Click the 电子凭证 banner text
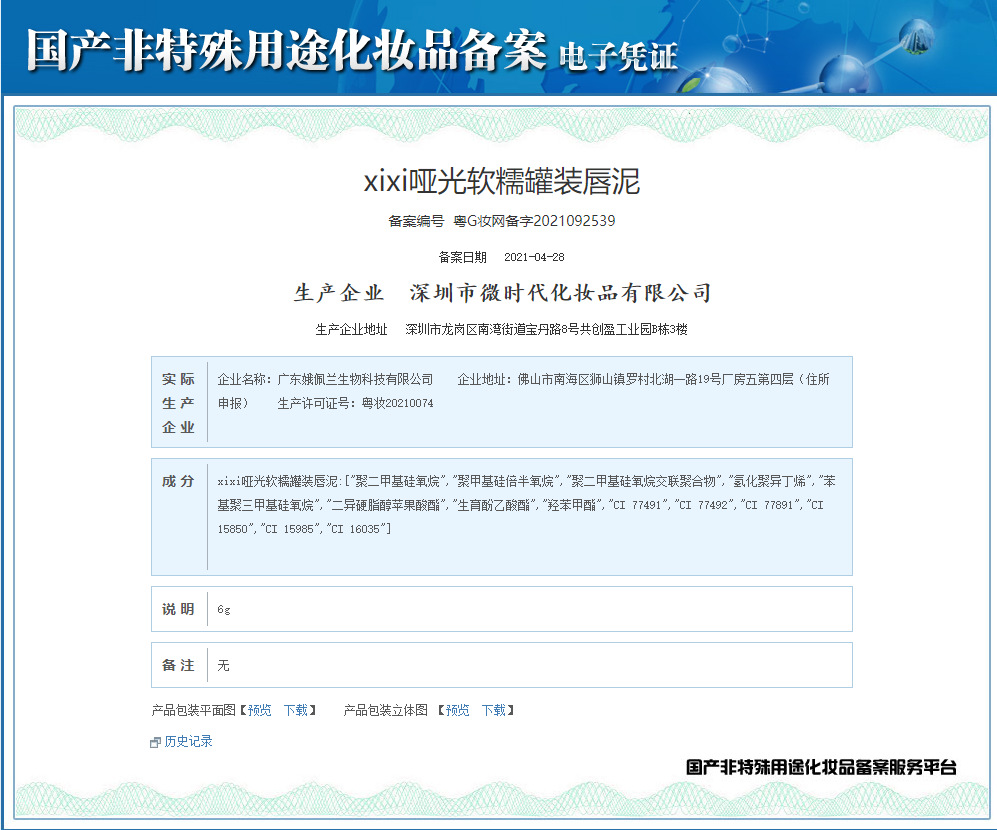Screen dimensions: 997x830 pos(617,57)
